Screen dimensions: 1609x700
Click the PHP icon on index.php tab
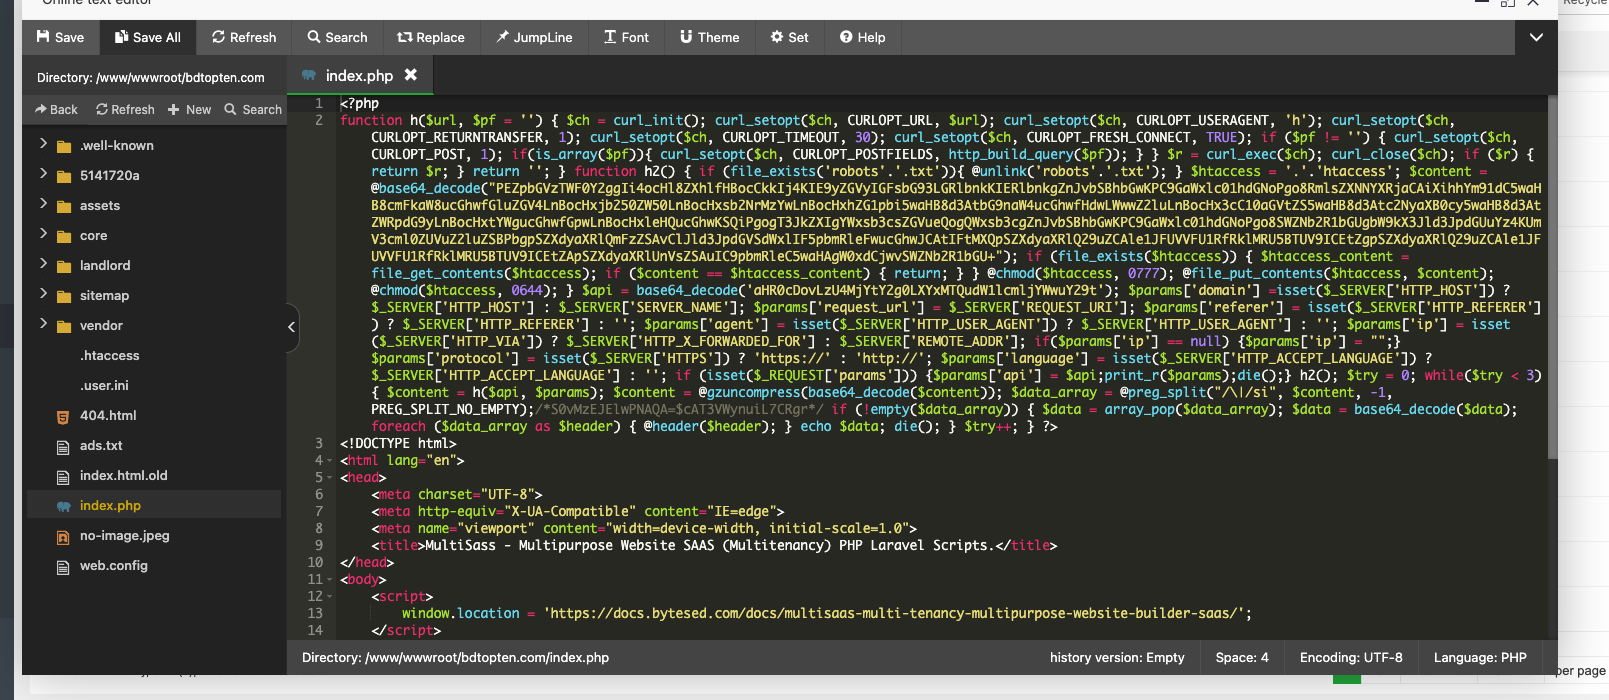point(309,75)
